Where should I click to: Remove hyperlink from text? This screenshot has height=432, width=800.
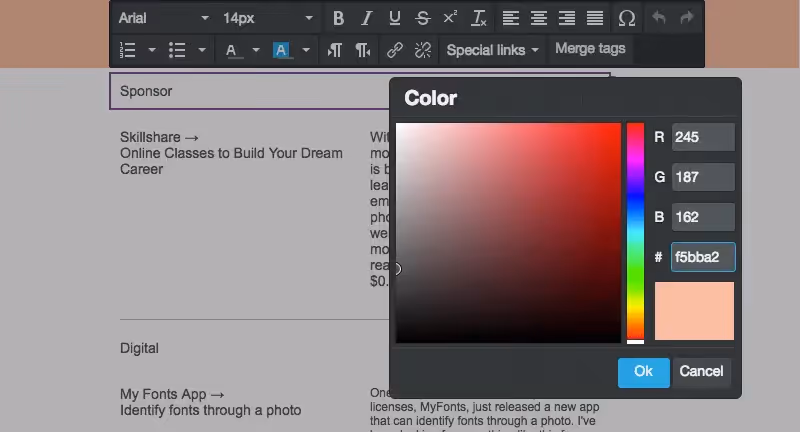(x=422, y=50)
